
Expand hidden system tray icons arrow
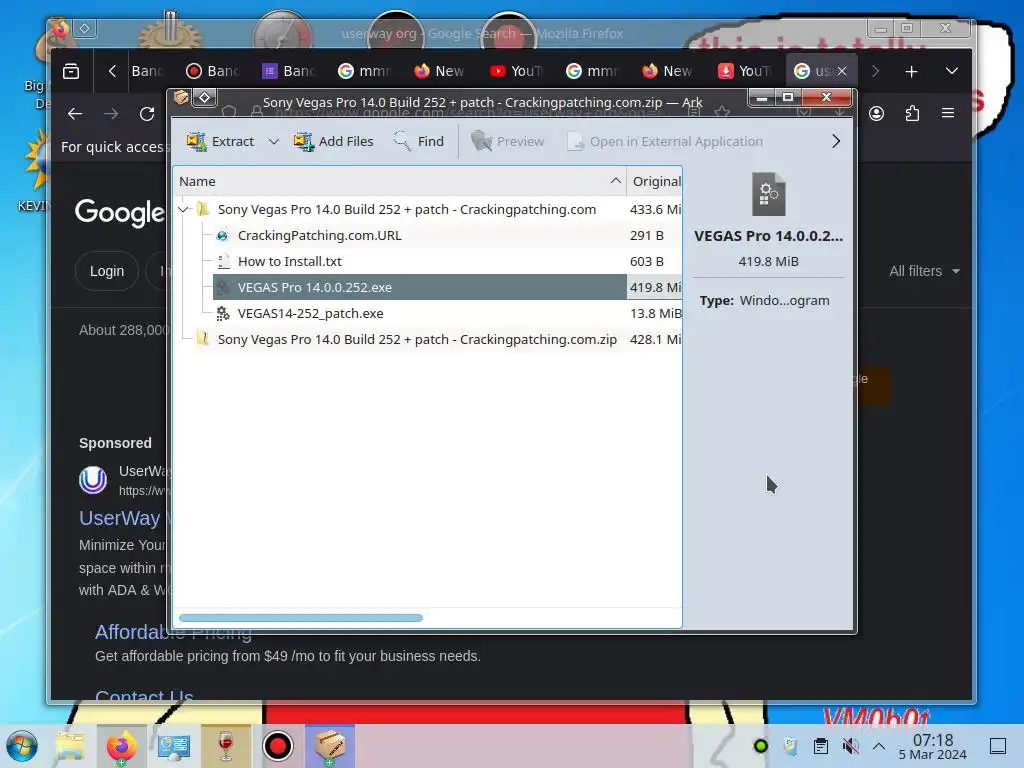[x=879, y=746]
